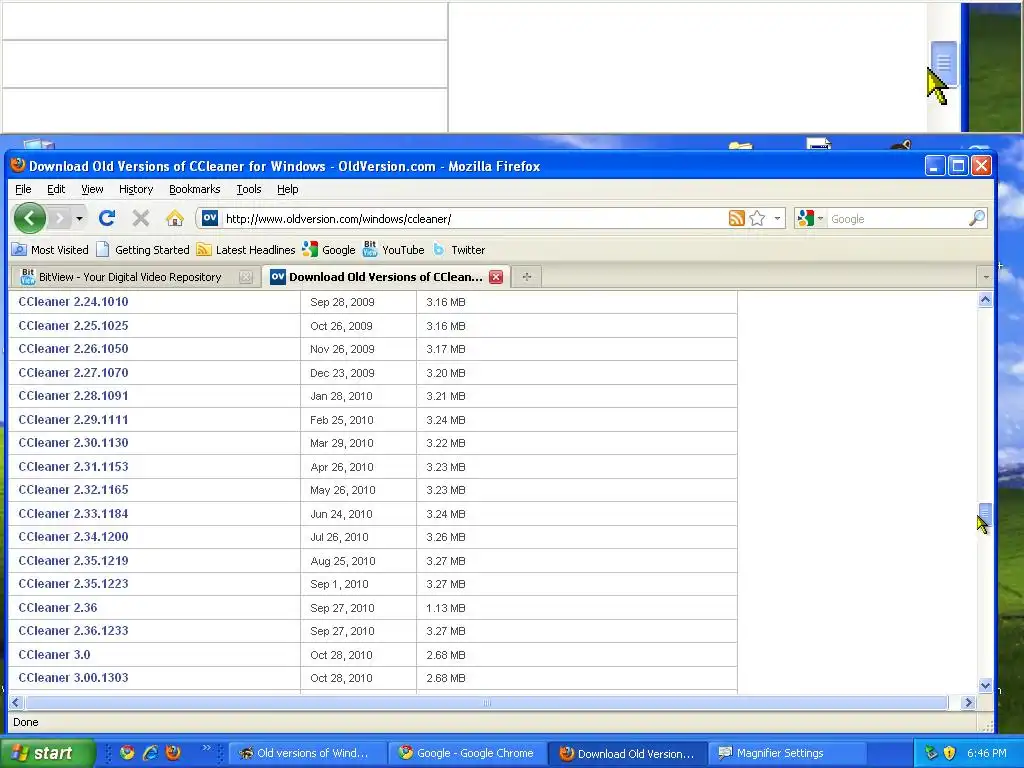
Task: Click the vertical scrollbar thumb
Action: click(985, 514)
